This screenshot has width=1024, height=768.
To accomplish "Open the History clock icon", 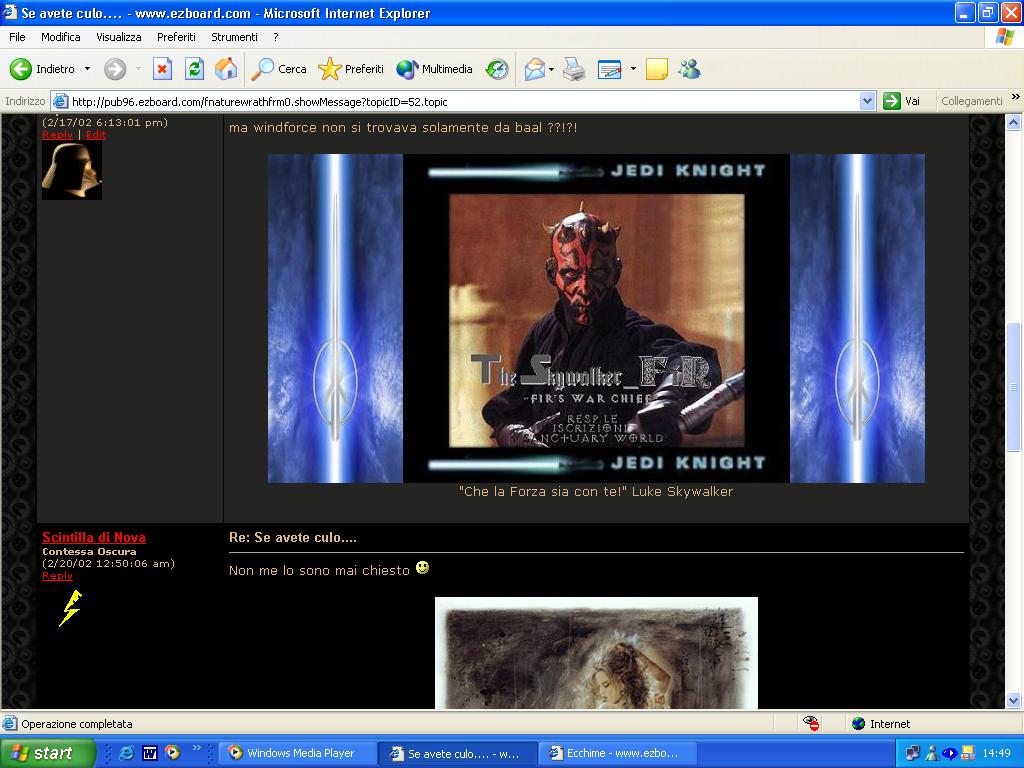I will tap(497, 69).
